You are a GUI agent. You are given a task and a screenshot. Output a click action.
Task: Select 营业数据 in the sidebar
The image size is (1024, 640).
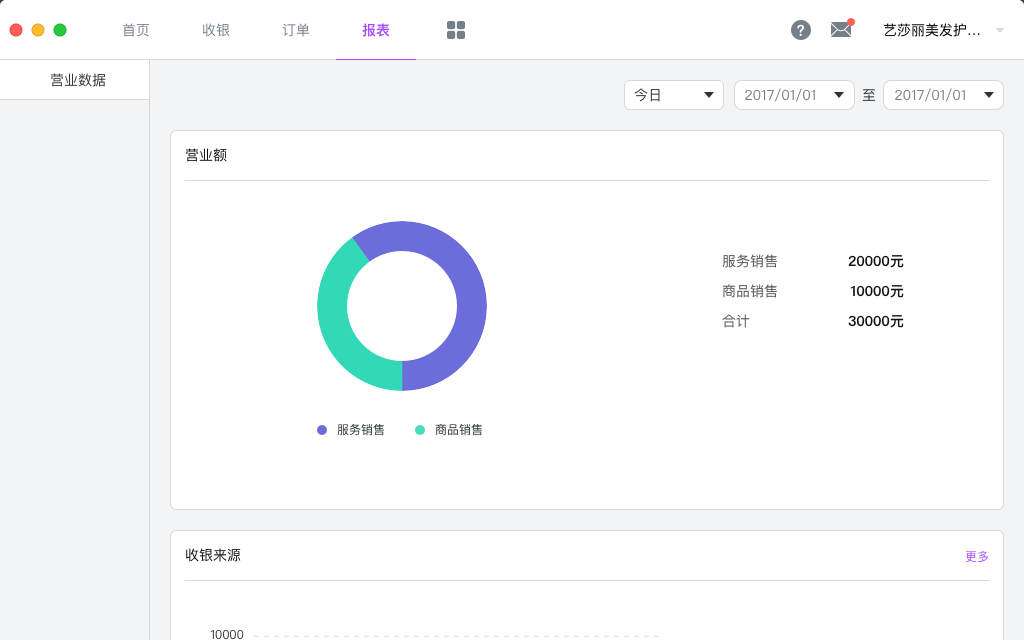click(78, 80)
